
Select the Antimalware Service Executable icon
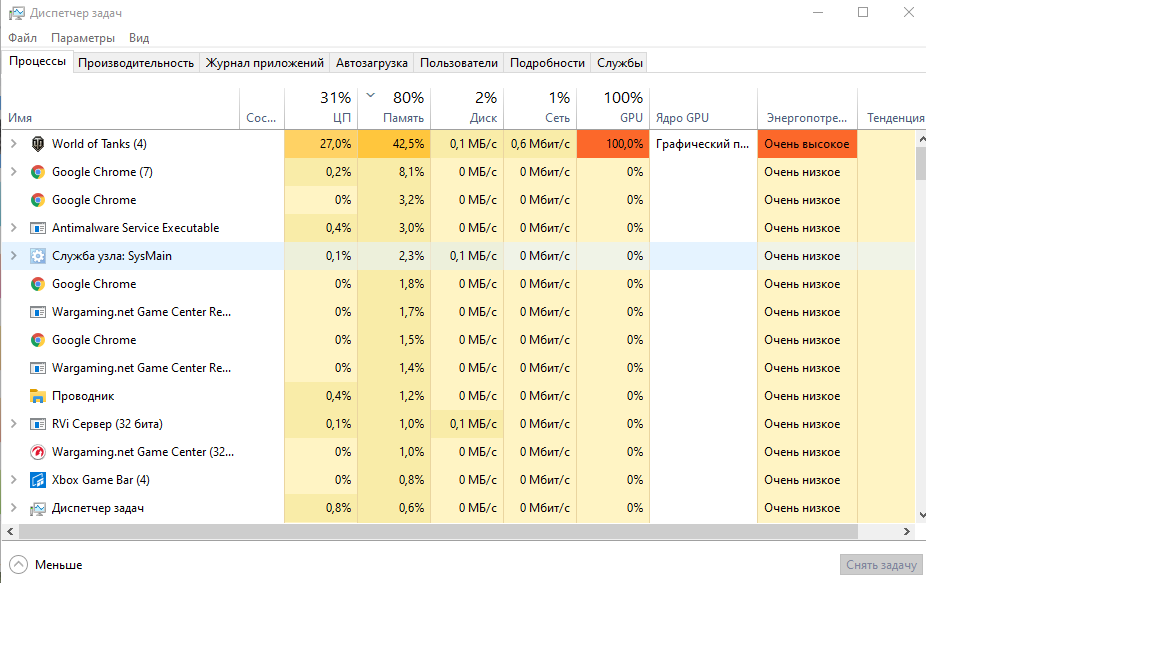(x=38, y=228)
